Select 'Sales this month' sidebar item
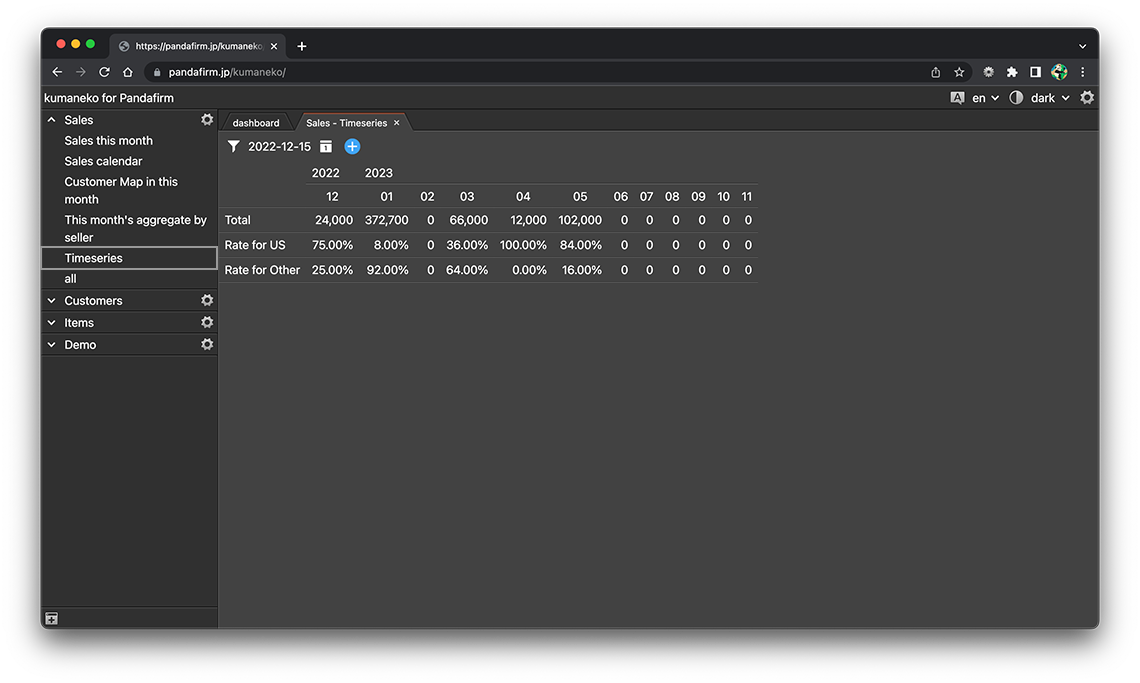This screenshot has width=1140, height=683. click(x=109, y=141)
